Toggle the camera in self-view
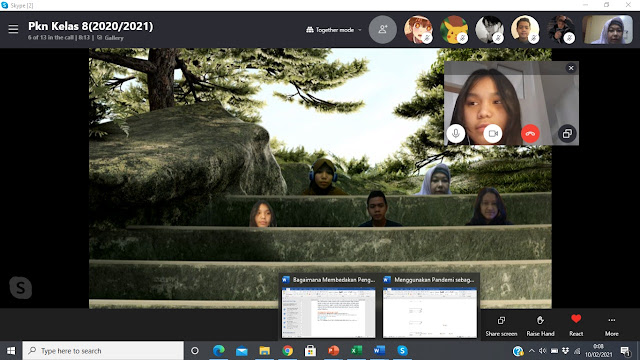Image resolution: width=640 pixels, height=360 pixels. pyautogui.click(x=493, y=133)
